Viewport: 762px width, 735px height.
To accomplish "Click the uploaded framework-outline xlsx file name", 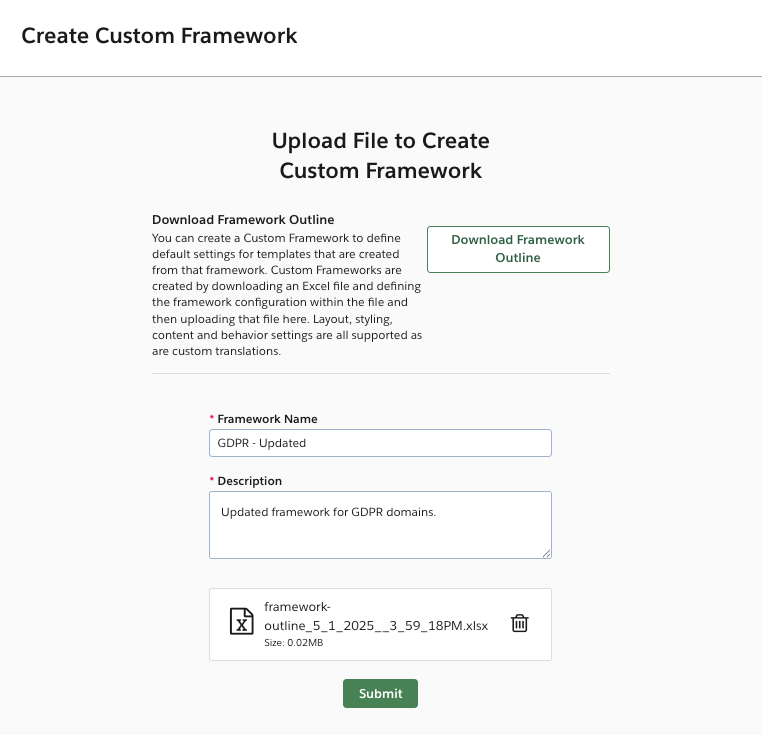I will [x=375, y=616].
